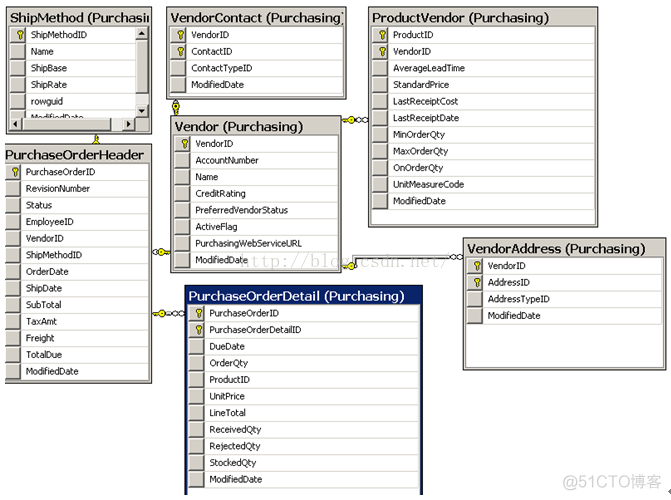Select the ShipMethod table title bar
Screen dimensions: 671x500
click(79, 18)
